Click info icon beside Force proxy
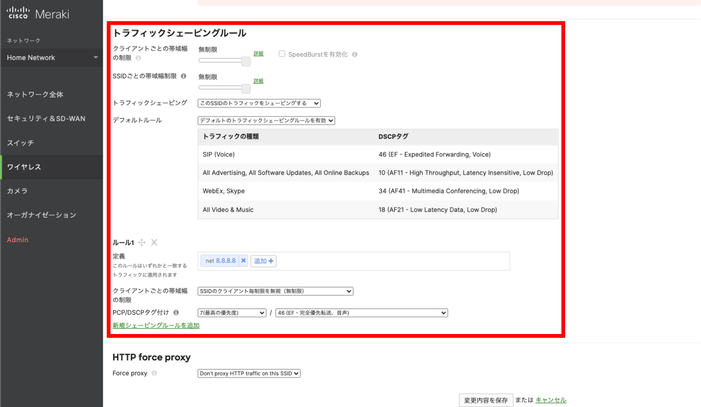This screenshot has width=701, height=407. coord(154,374)
